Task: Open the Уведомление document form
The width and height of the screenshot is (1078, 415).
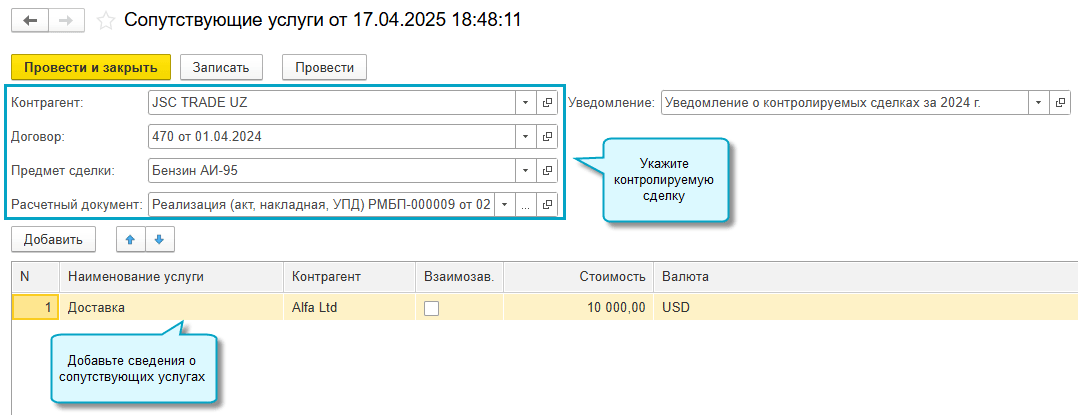Action: point(1060,102)
